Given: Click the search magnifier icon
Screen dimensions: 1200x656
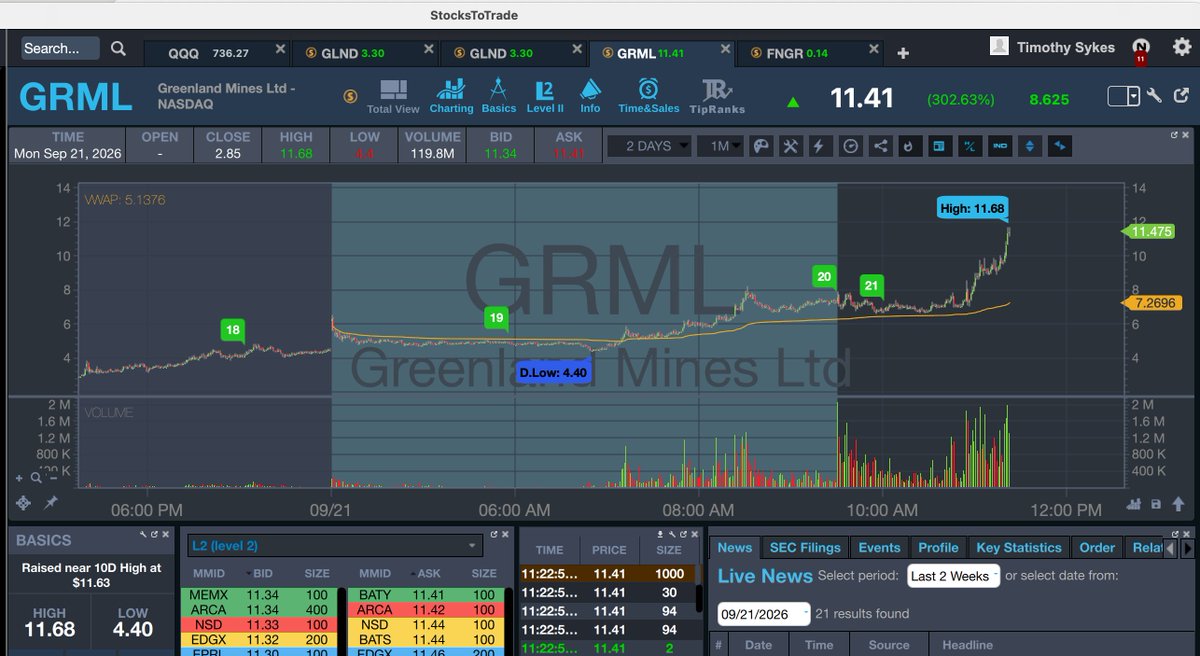Looking at the screenshot, I should [118, 48].
